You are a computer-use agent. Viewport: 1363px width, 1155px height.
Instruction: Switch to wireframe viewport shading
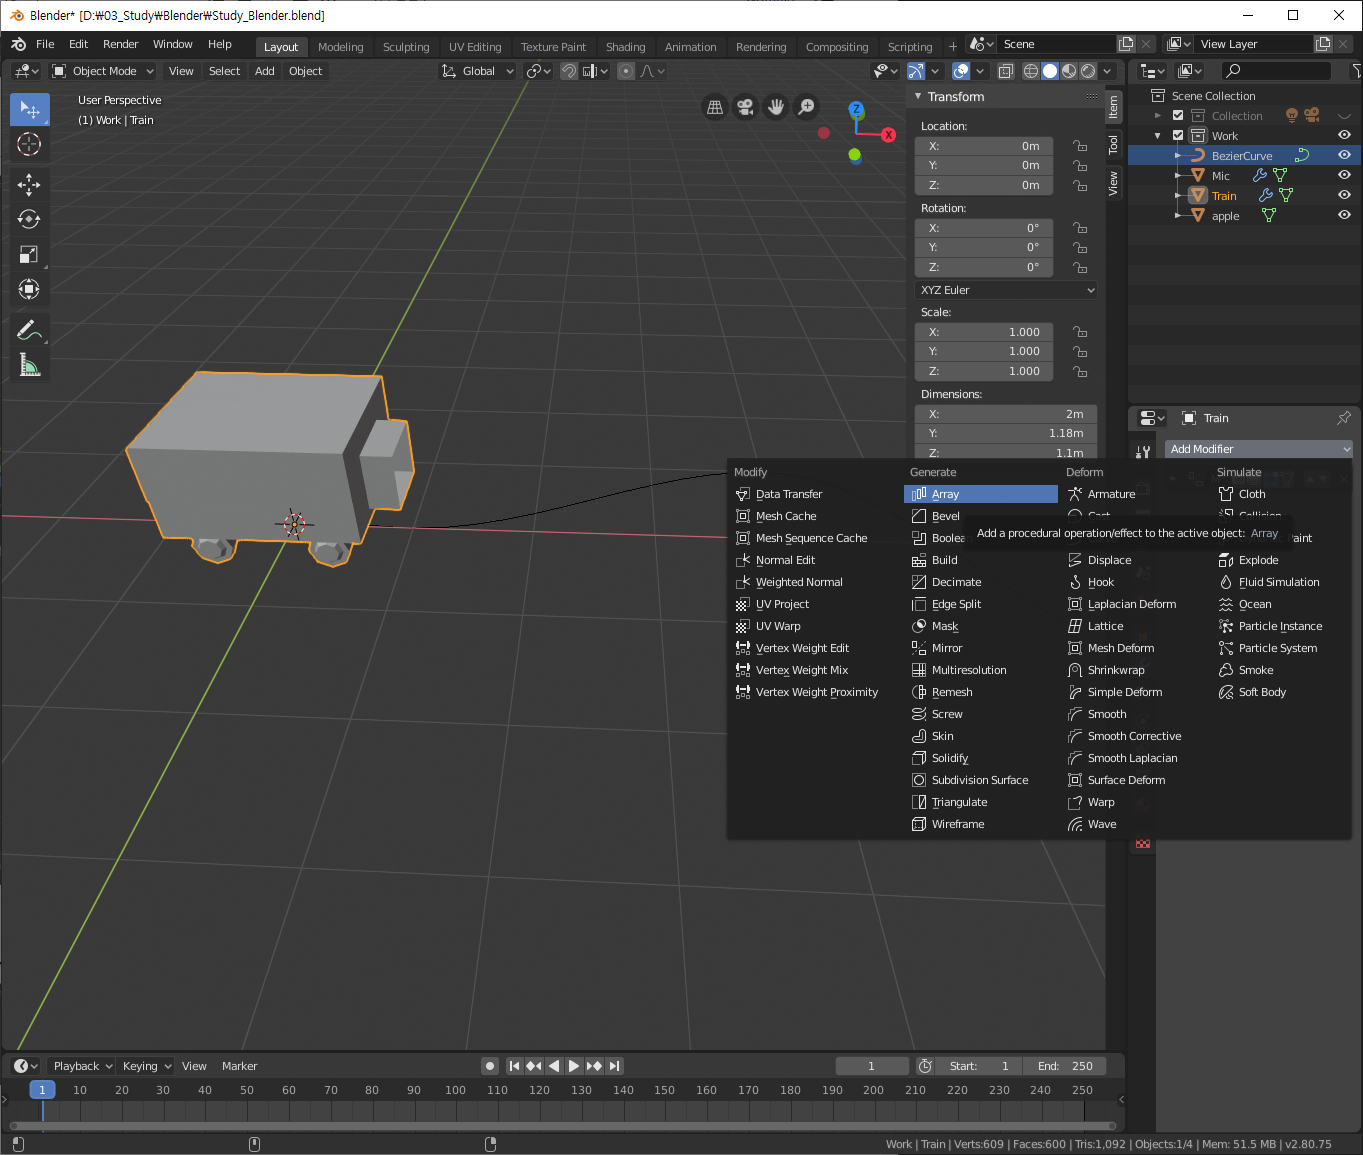click(x=1031, y=71)
